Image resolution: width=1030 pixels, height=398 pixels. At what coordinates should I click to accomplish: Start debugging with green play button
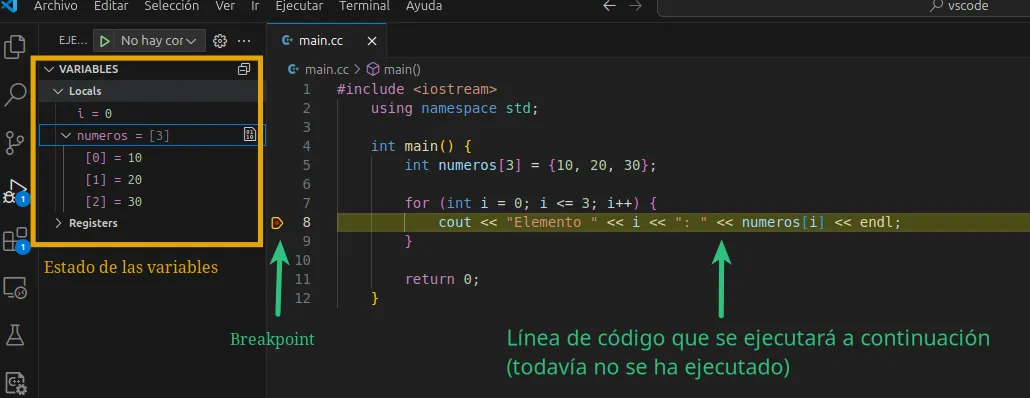[x=104, y=41]
